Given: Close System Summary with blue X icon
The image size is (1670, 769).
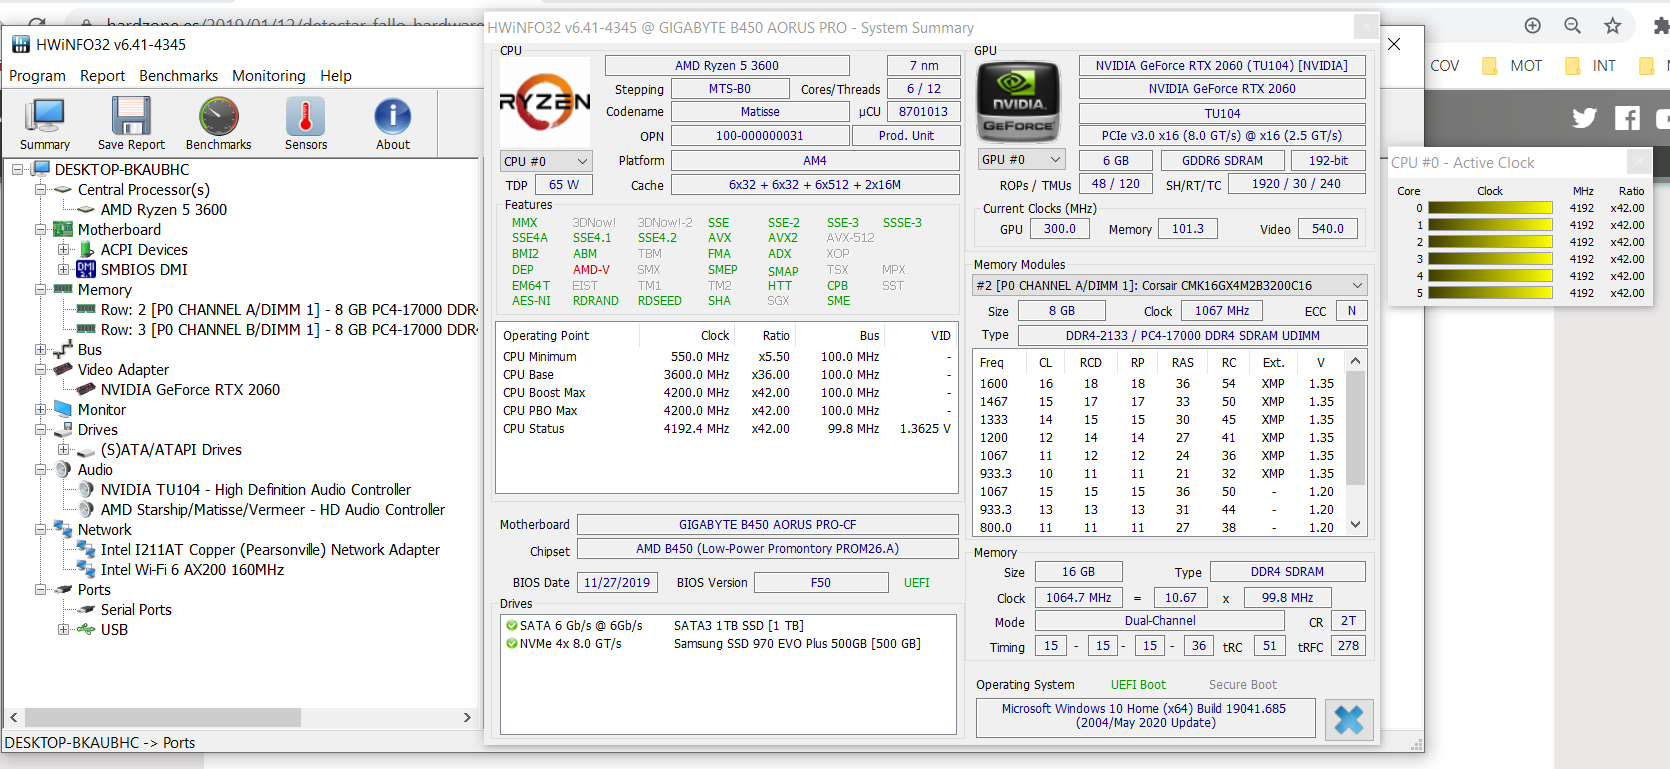Looking at the screenshot, I should pyautogui.click(x=1348, y=719).
